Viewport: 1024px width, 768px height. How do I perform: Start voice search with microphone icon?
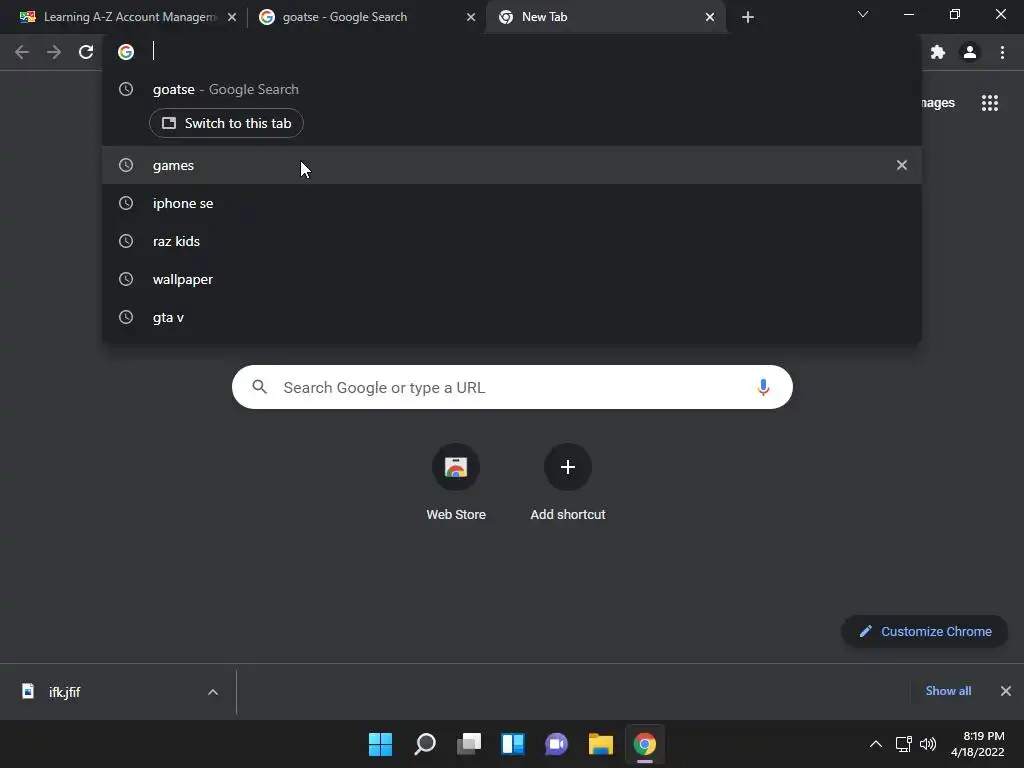[x=763, y=387]
